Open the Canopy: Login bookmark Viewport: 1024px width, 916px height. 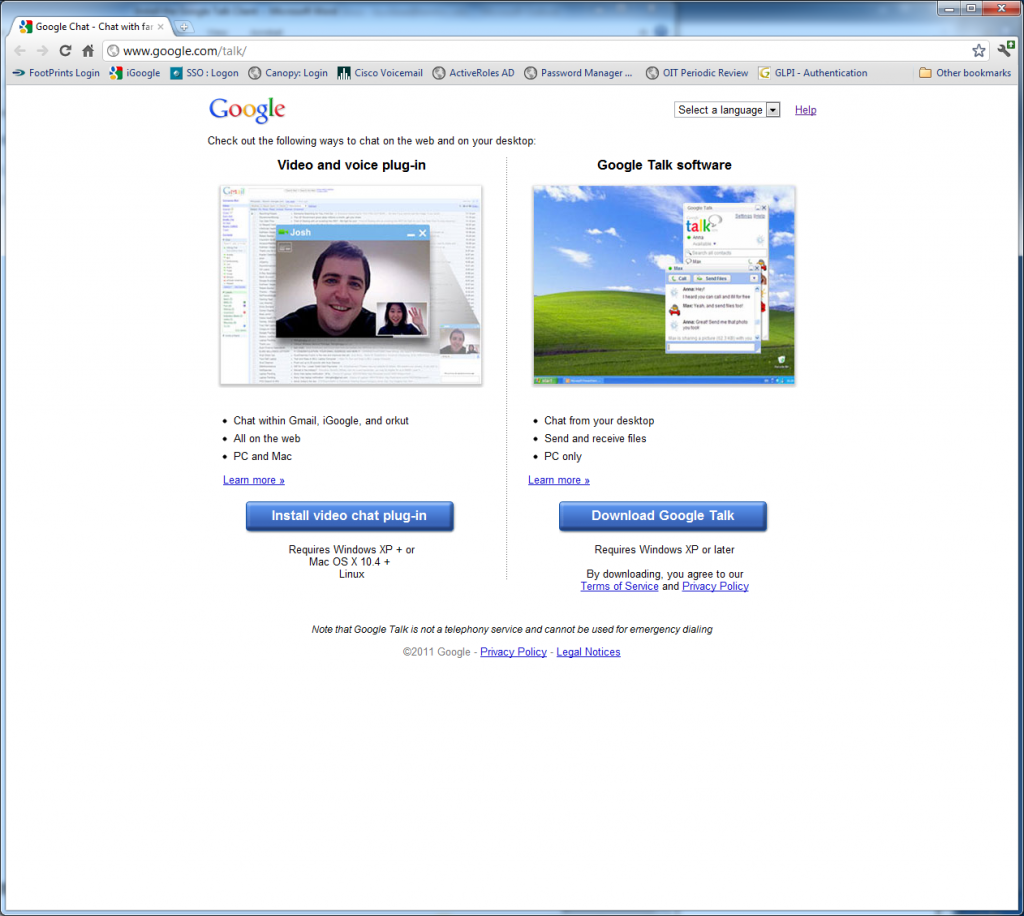(289, 72)
